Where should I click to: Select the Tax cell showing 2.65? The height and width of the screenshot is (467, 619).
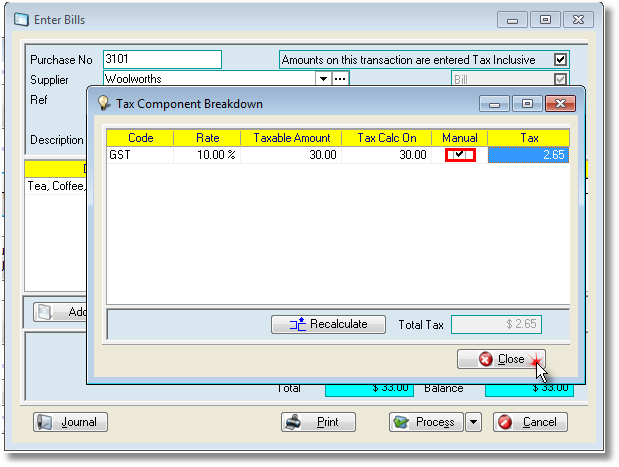(528, 155)
